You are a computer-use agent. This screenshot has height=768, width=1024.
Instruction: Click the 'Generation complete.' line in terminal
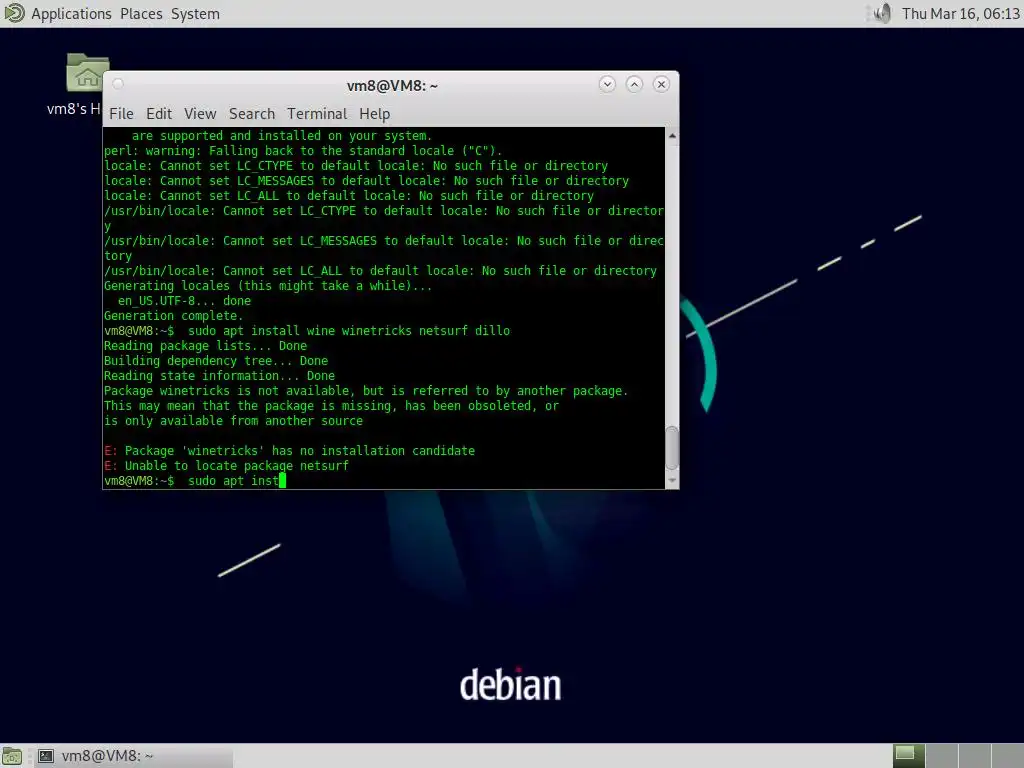tap(173, 316)
